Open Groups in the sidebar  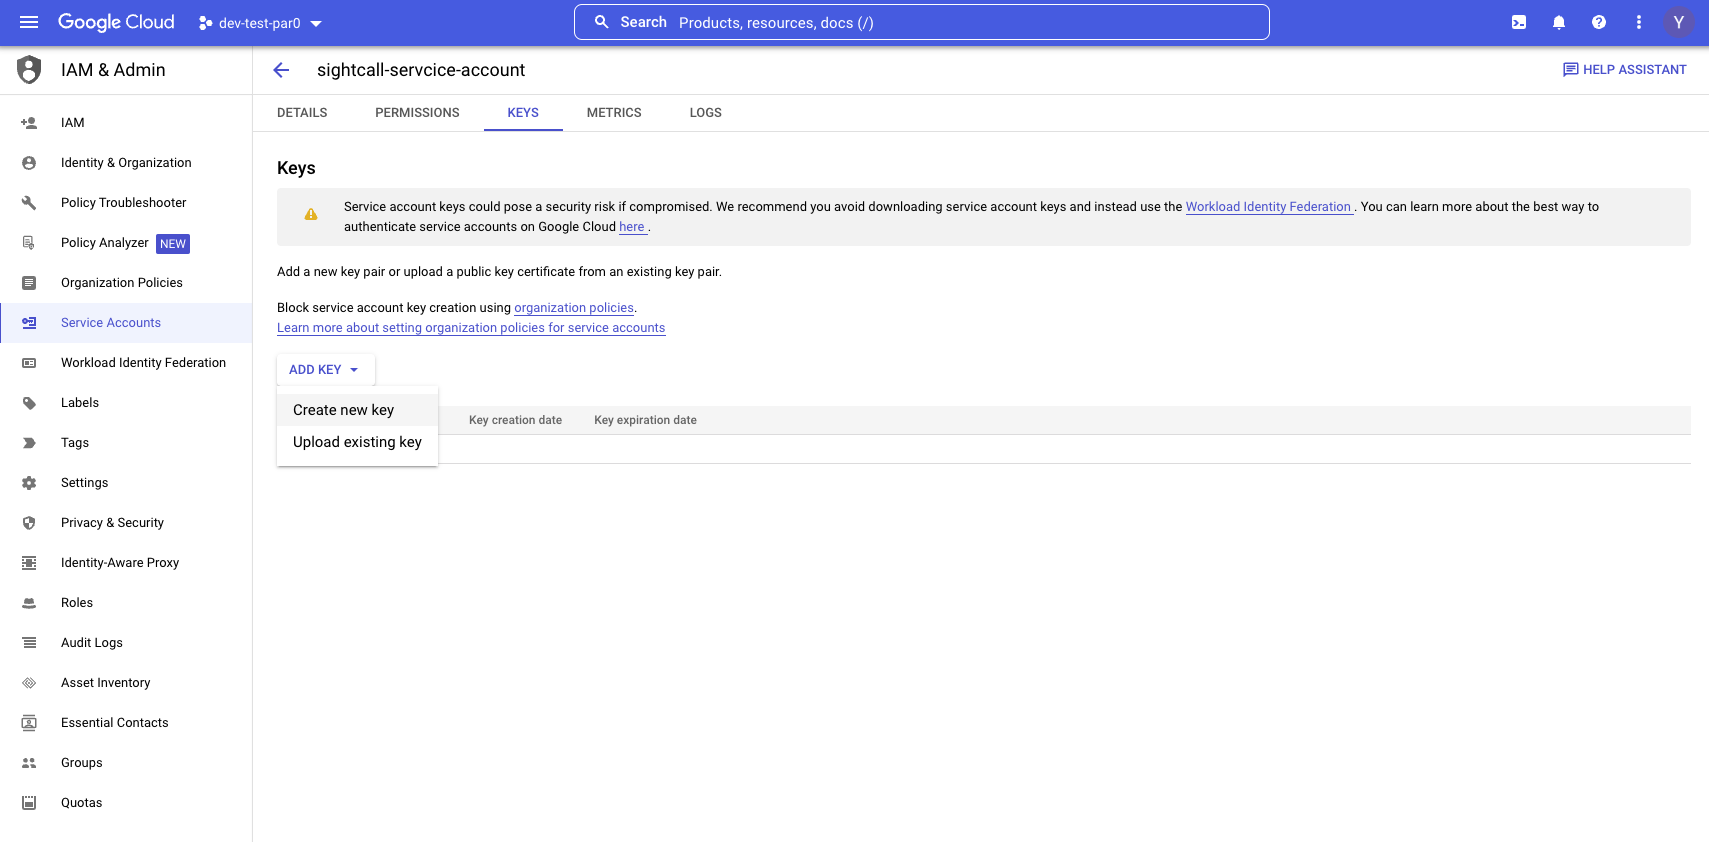click(126, 763)
